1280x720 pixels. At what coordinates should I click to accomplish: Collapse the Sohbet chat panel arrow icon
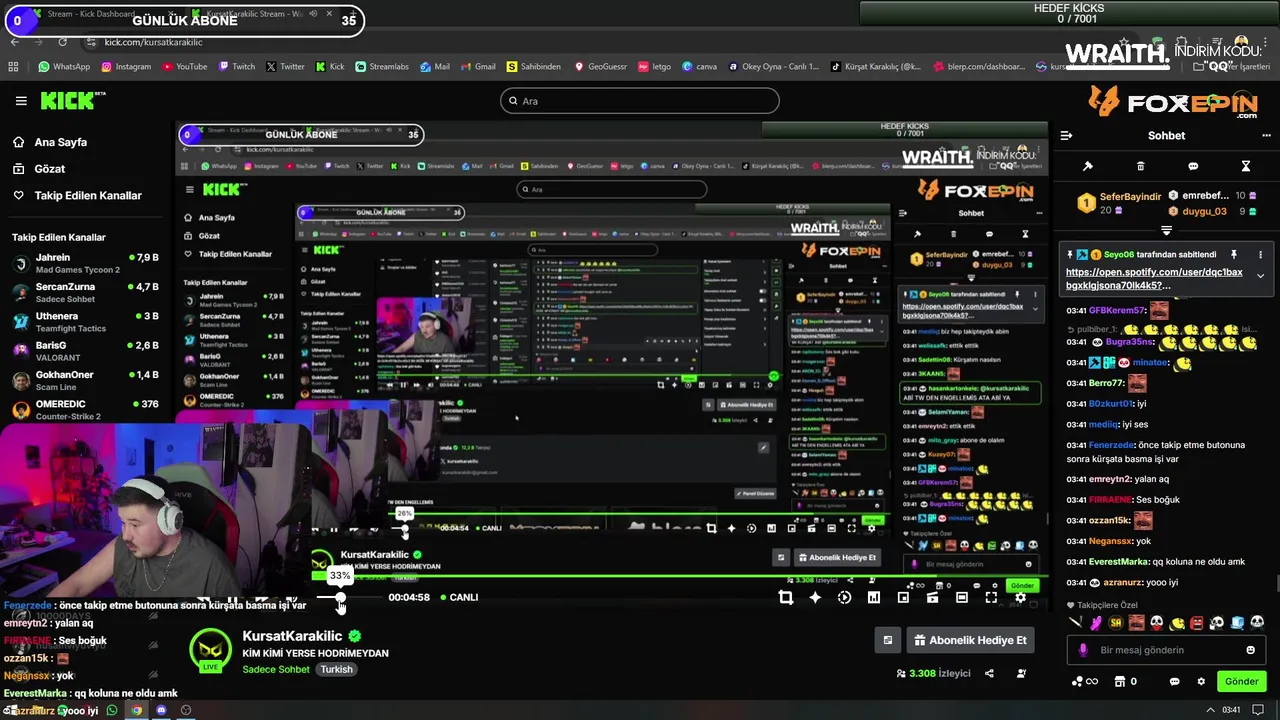click(x=1066, y=135)
